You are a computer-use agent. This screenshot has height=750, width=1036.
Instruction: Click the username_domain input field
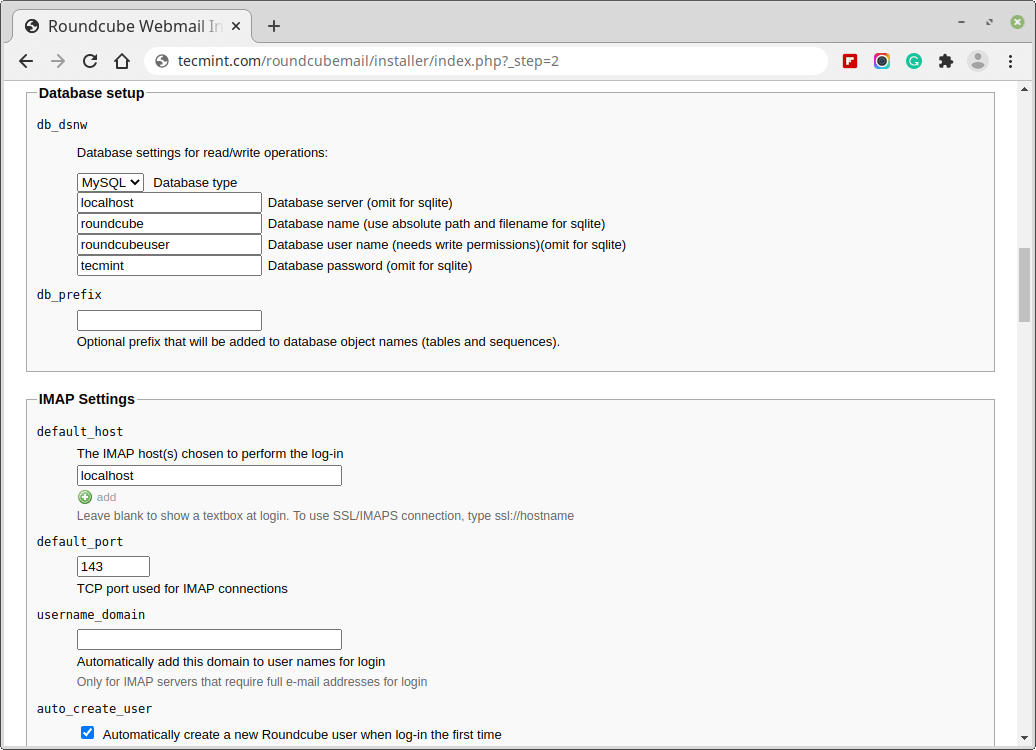pos(209,640)
